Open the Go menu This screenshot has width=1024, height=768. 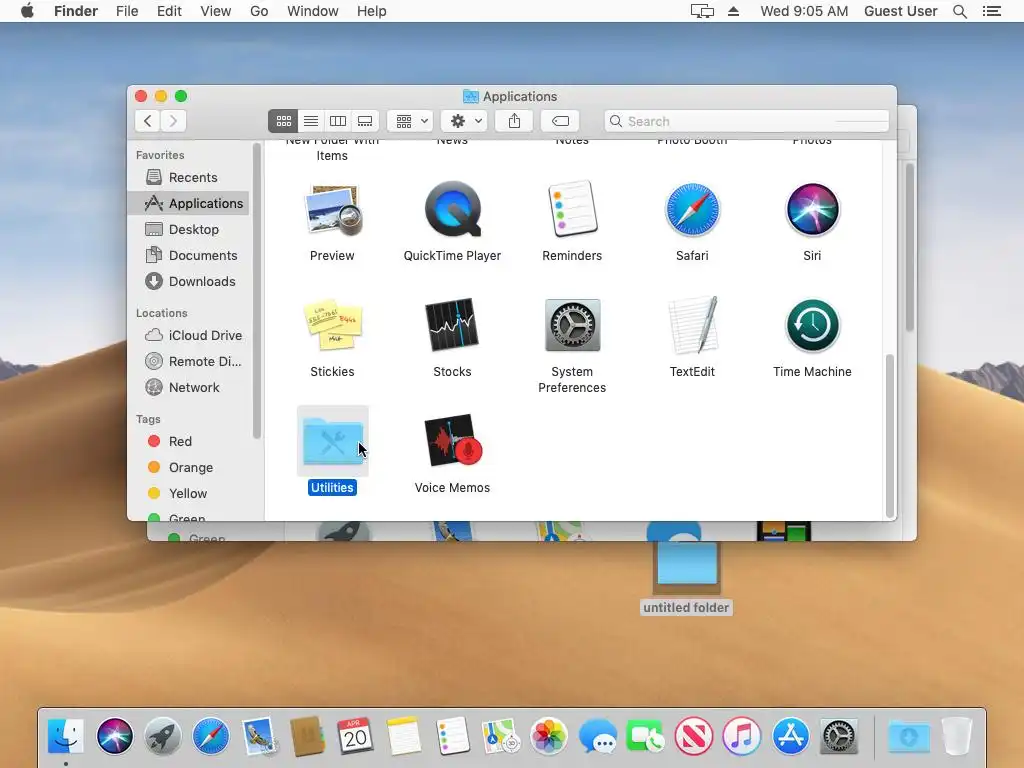(259, 11)
